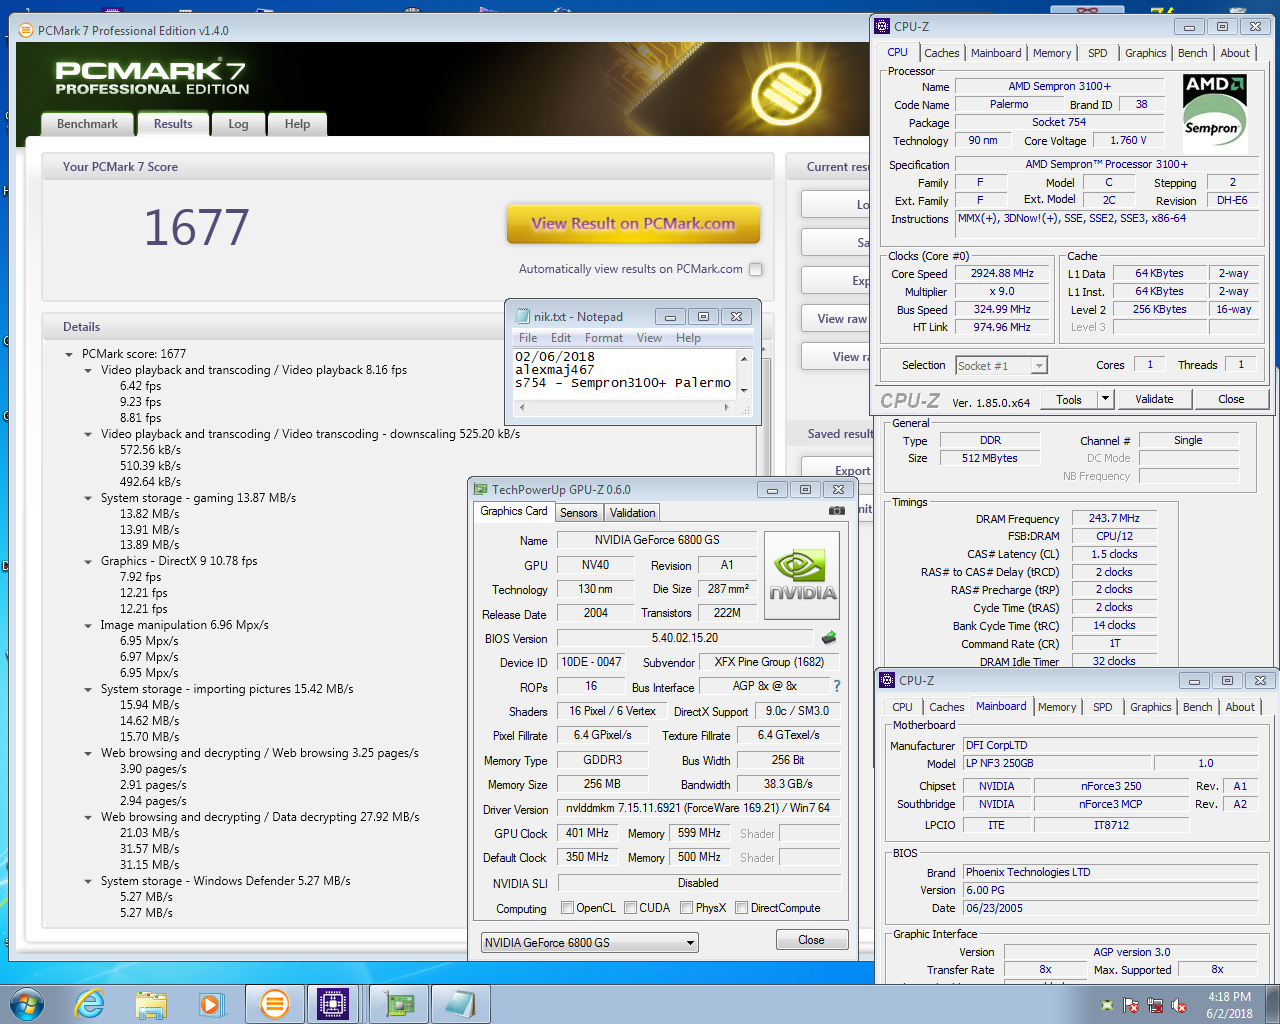
Task: Collapse System storage Windows Defender node
Action: 88,882
